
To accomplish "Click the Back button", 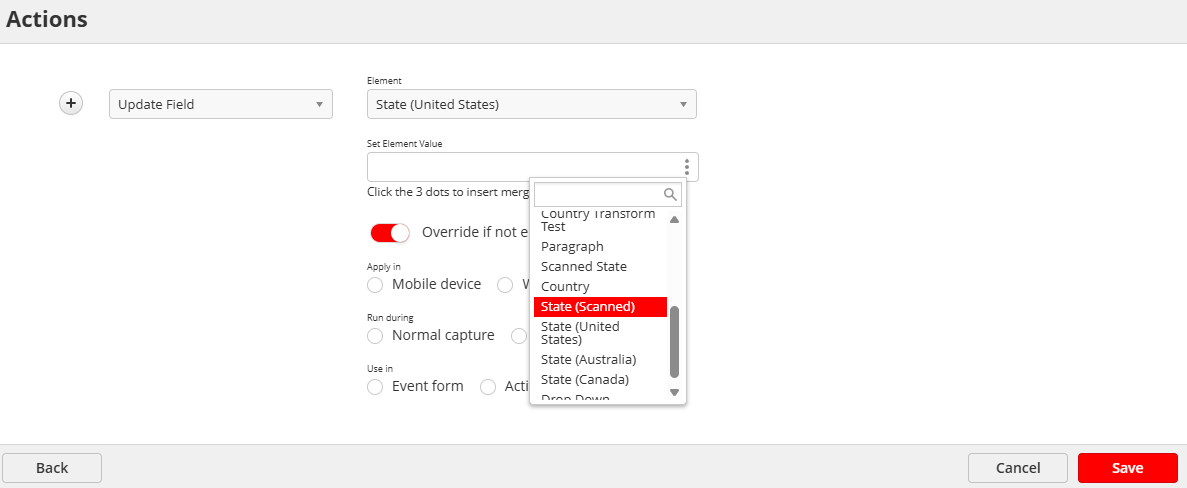I will point(52,468).
